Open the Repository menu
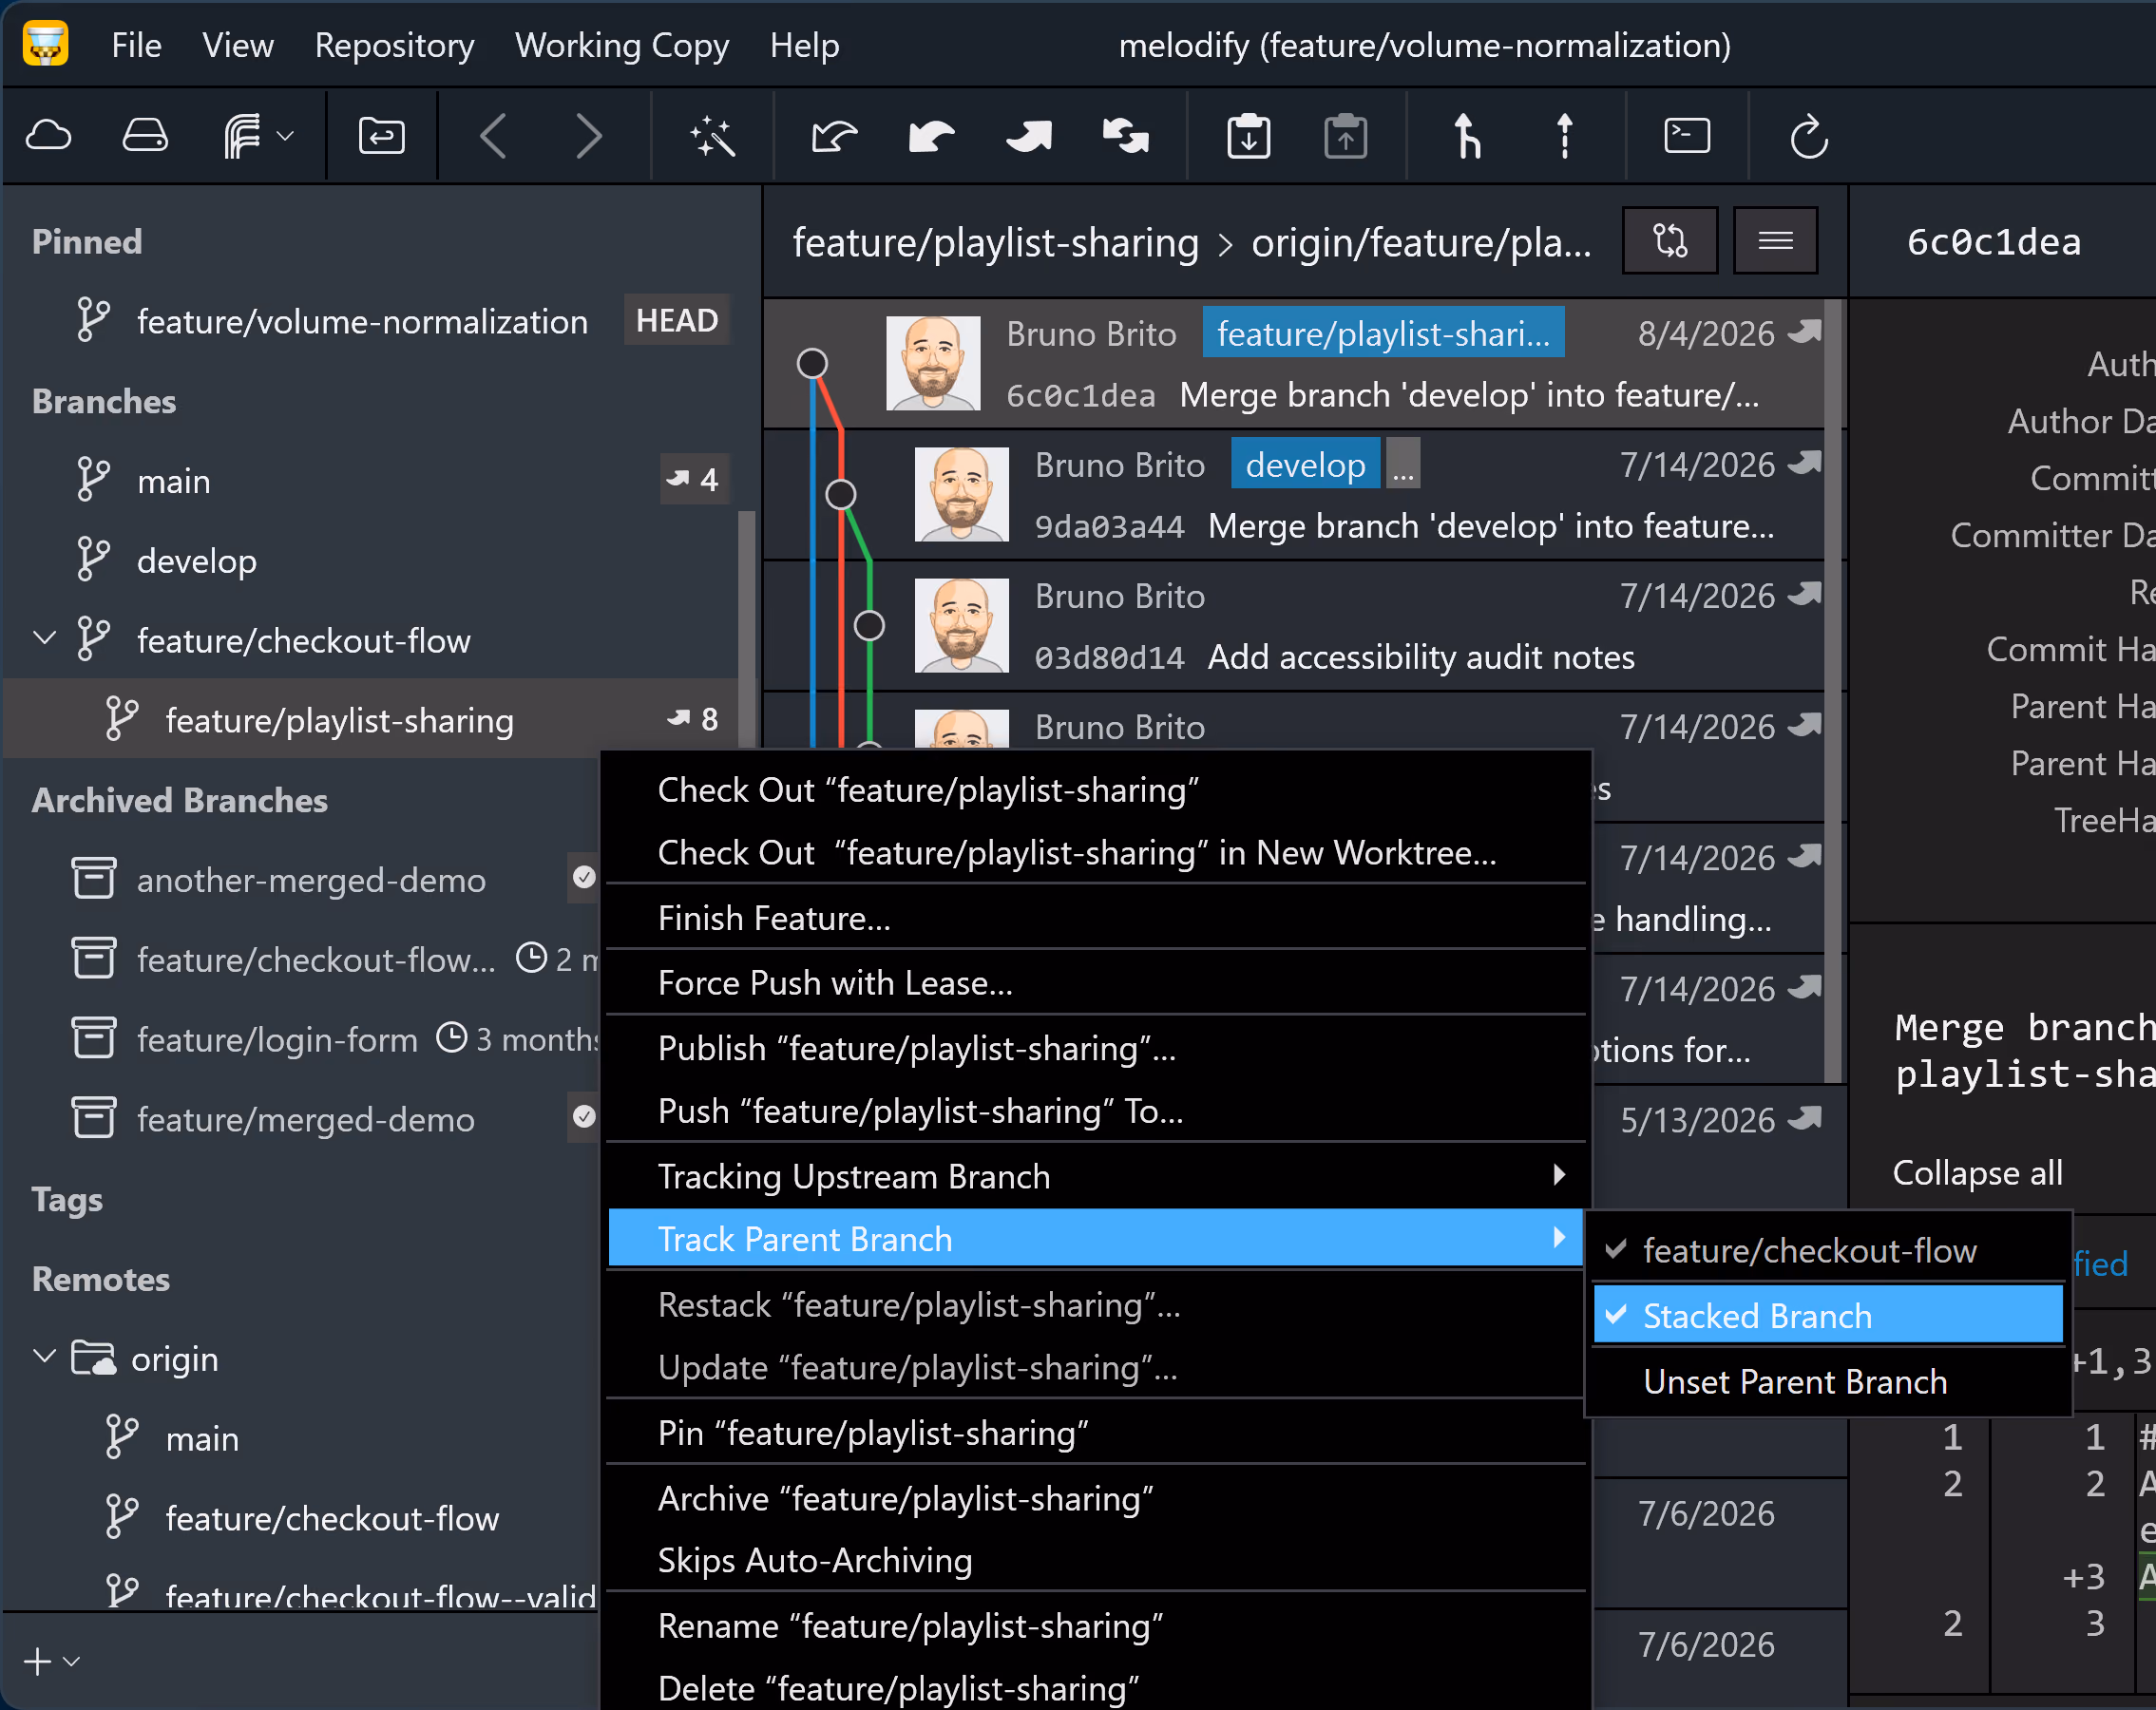Viewport: 2156px width, 1710px height. click(x=394, y=45)
